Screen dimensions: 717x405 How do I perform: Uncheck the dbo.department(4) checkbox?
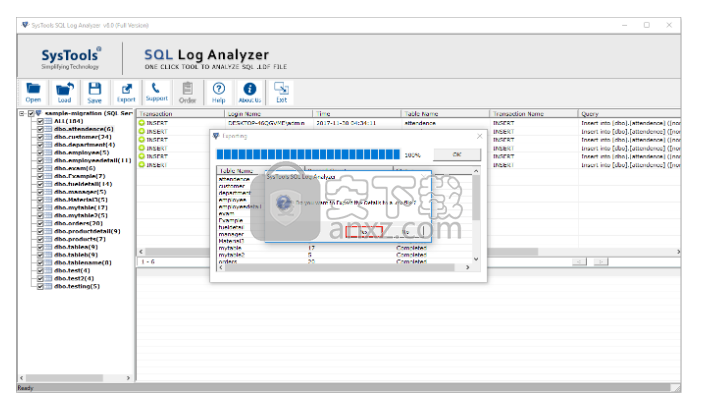[40, 145]
